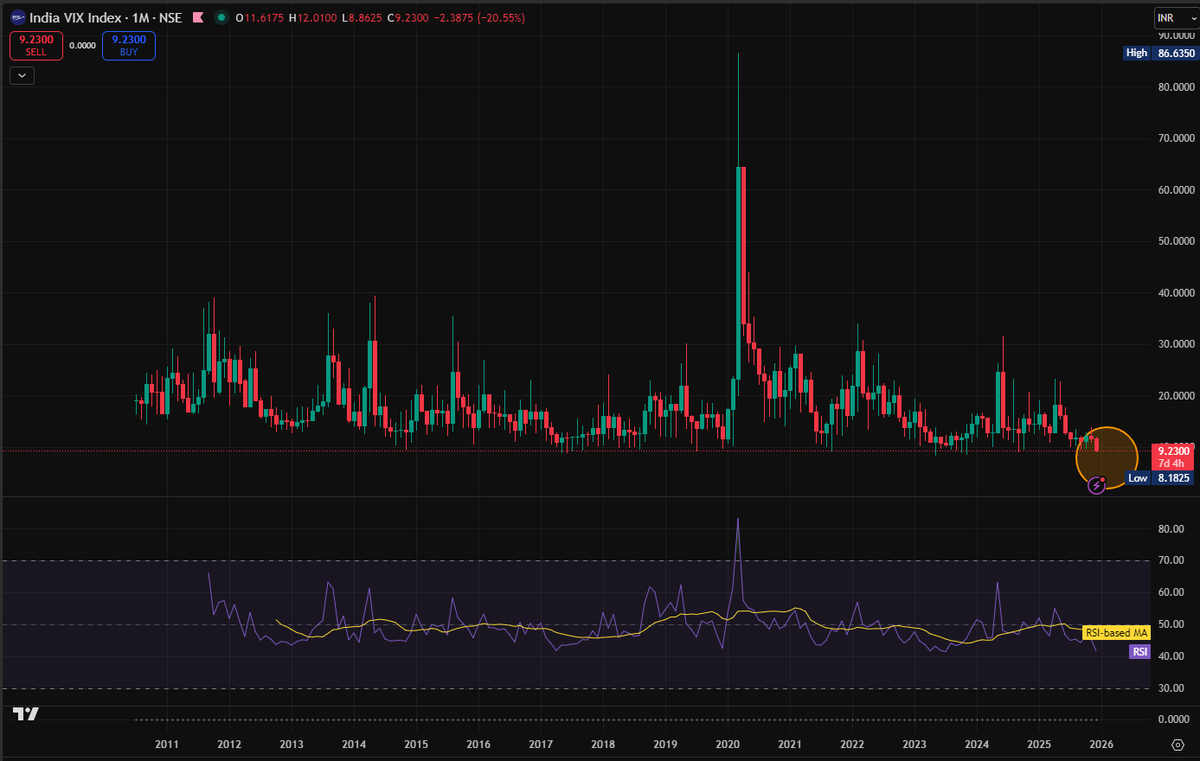Click the TradingView logo
The image size is (1200, 761).
(x=26, y=713)
